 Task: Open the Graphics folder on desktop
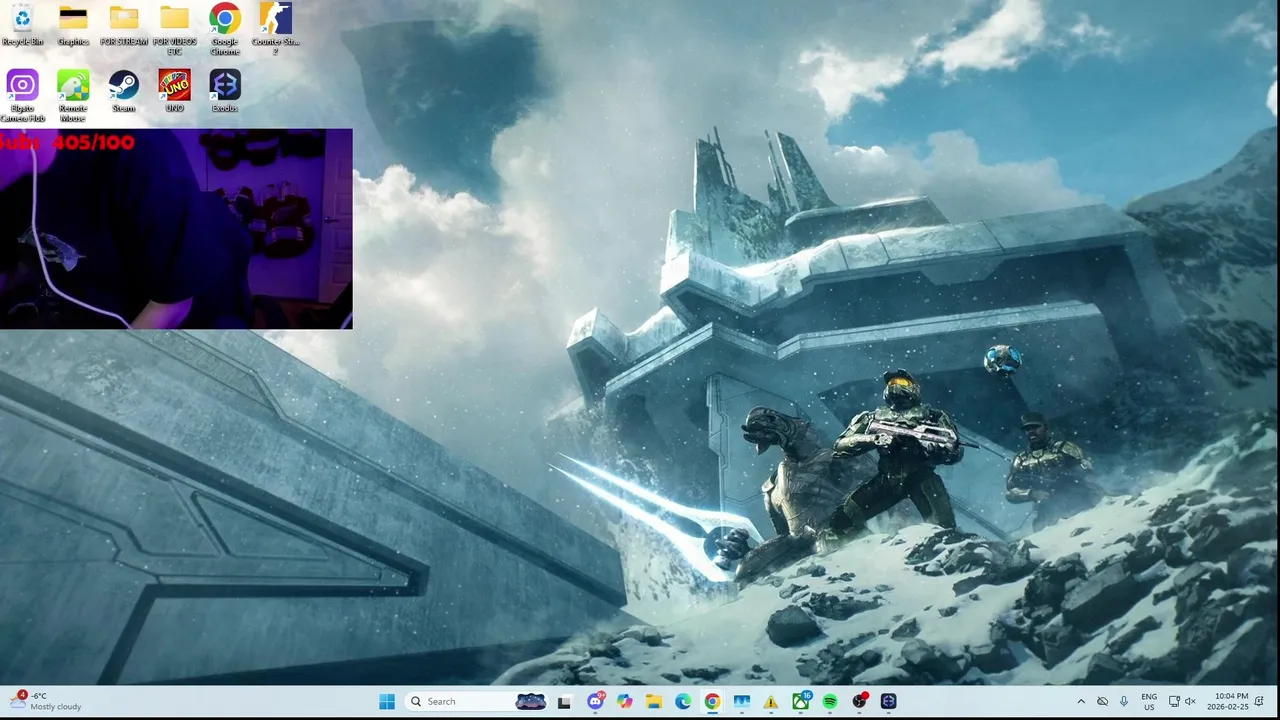(x=73, y=26)
